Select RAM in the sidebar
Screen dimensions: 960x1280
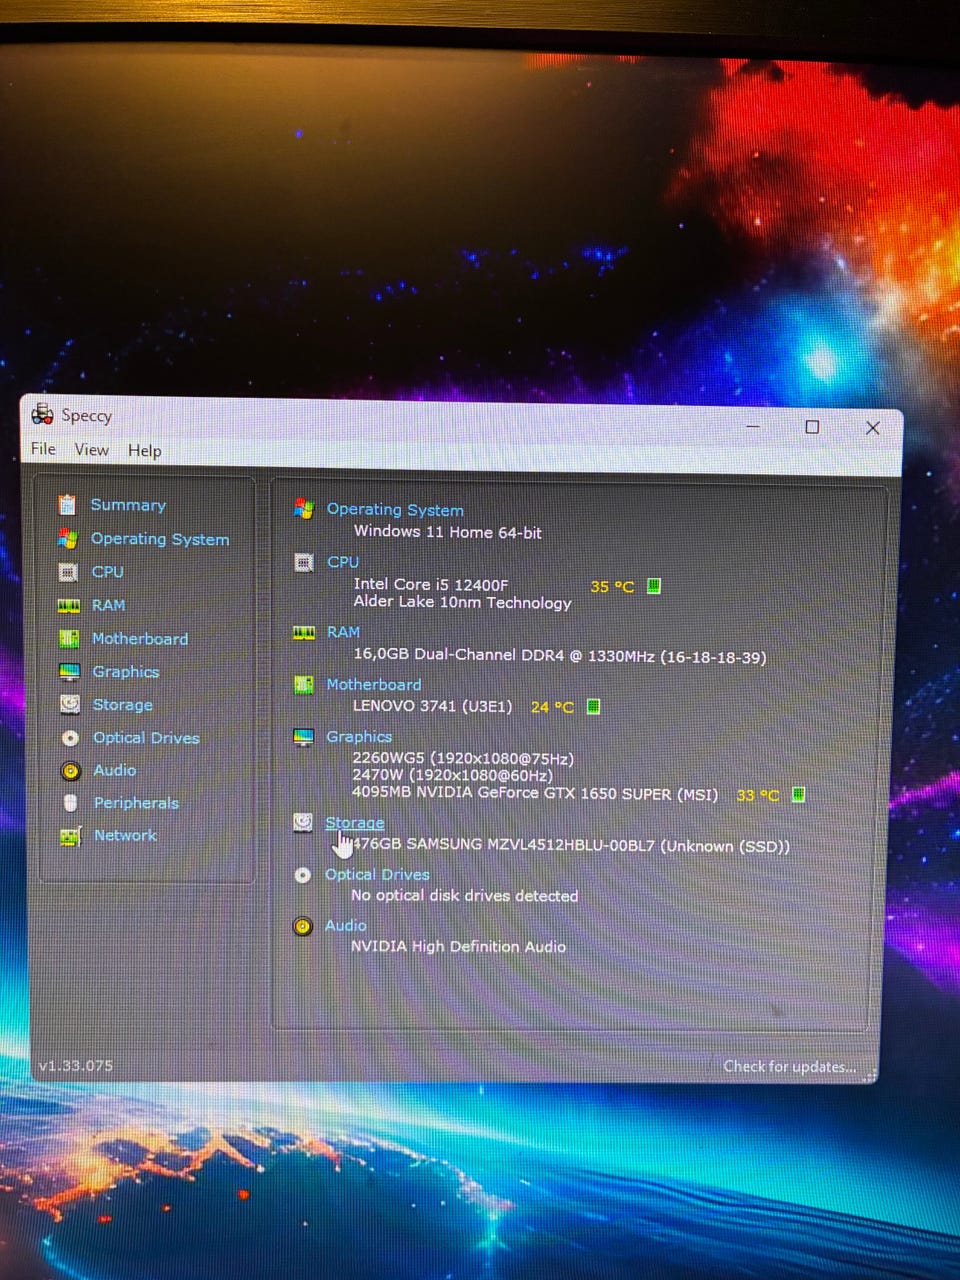tap(108, 605)
